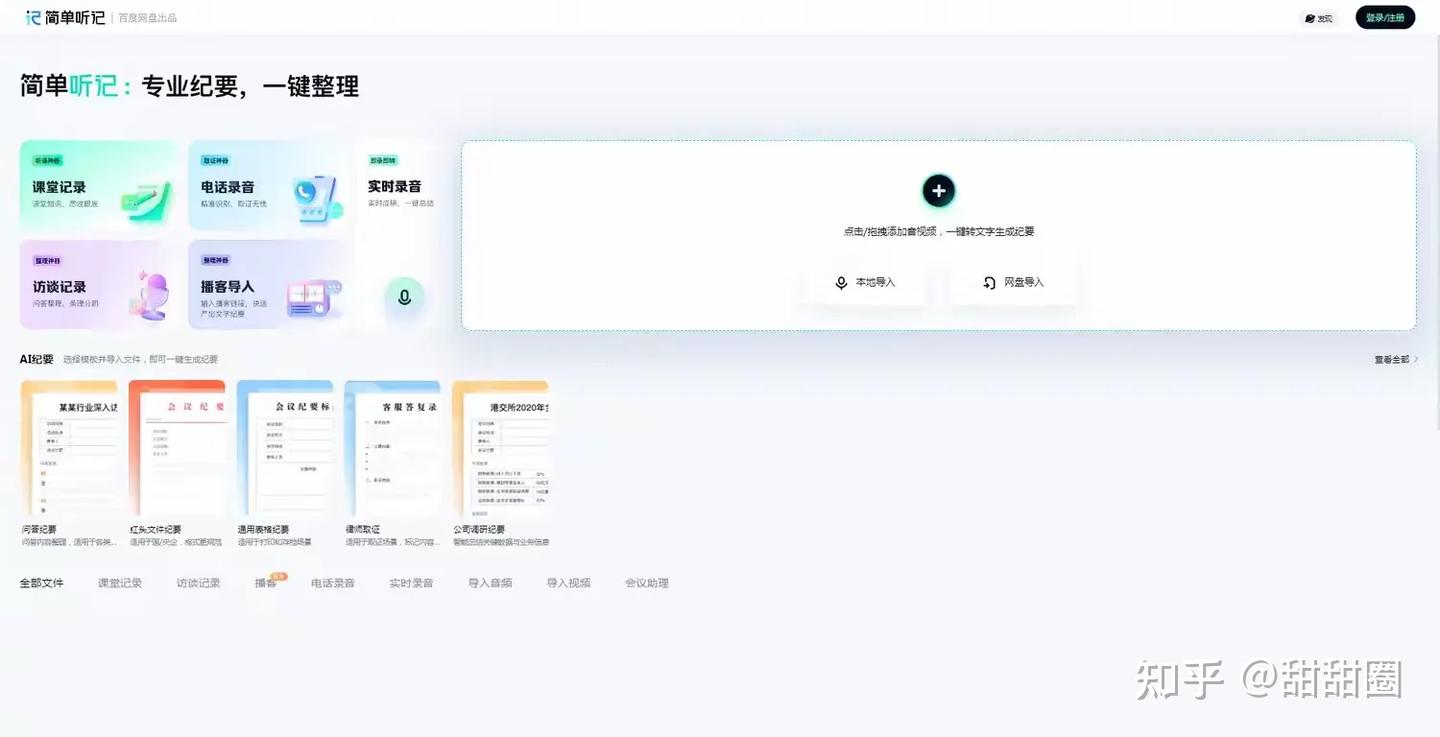Open the 课堂记录 feature card
Screen dimensions: 1440x737
coord(98,185)
